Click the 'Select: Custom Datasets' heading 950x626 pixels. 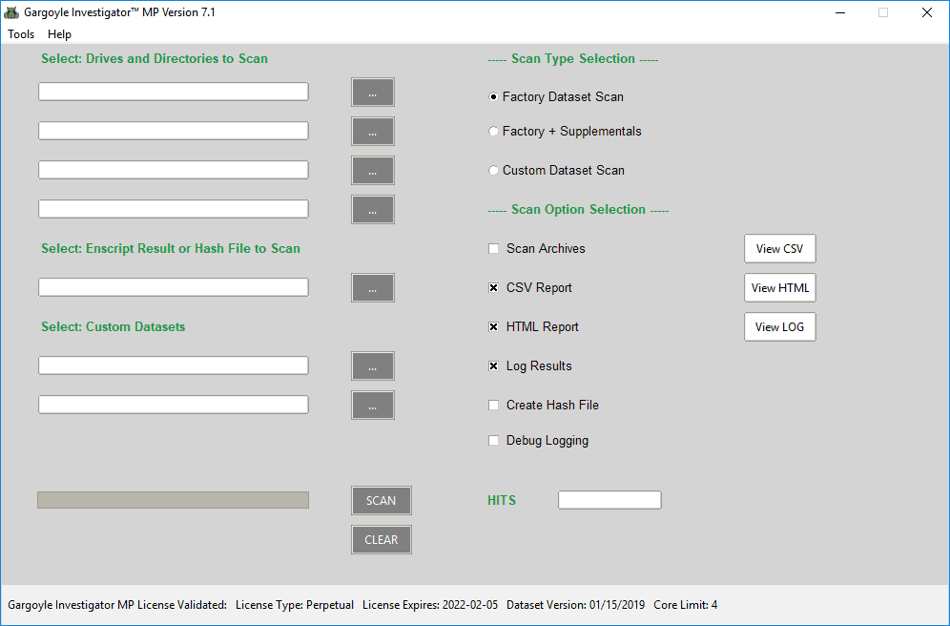click(x=113, y=327)
